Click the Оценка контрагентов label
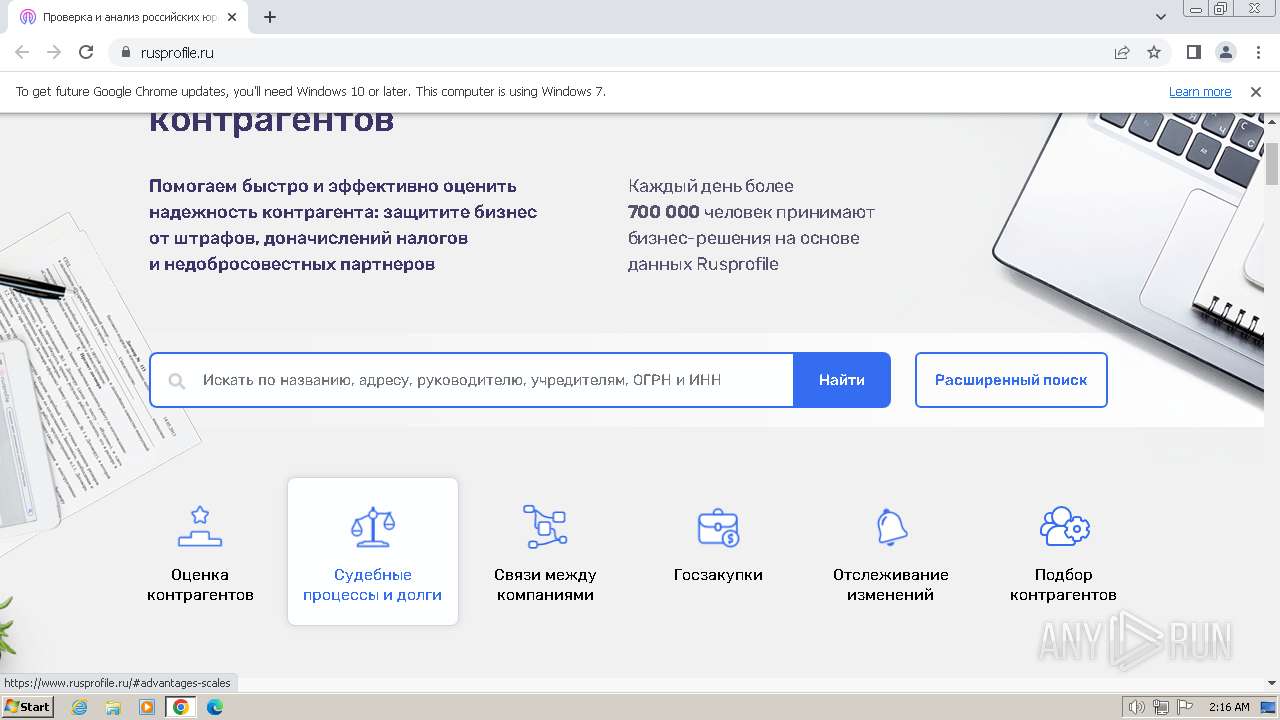The image size is (1280, 720). [x=200, y=585]
